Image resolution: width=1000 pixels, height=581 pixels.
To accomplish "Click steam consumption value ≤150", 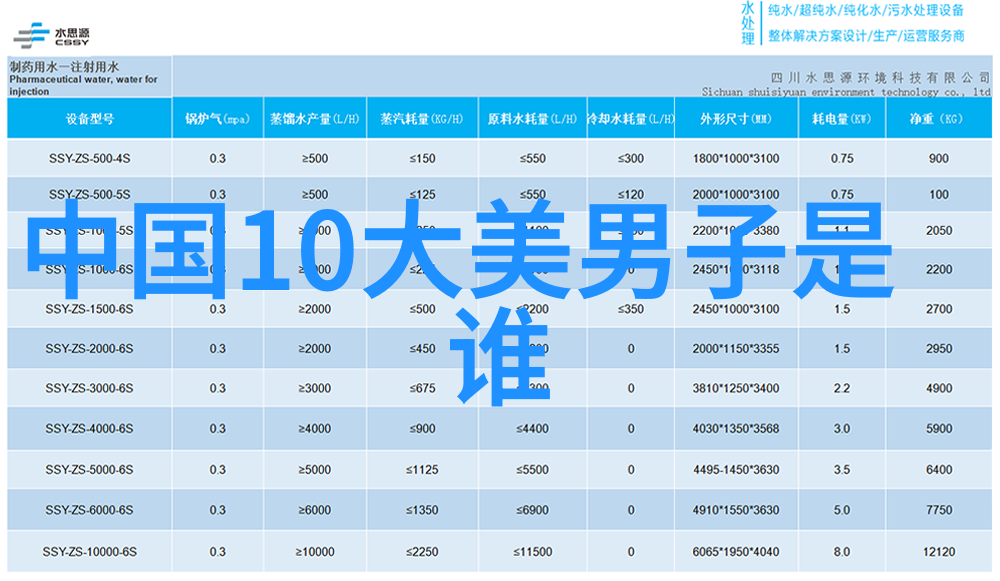I will [x=422, y=159].
